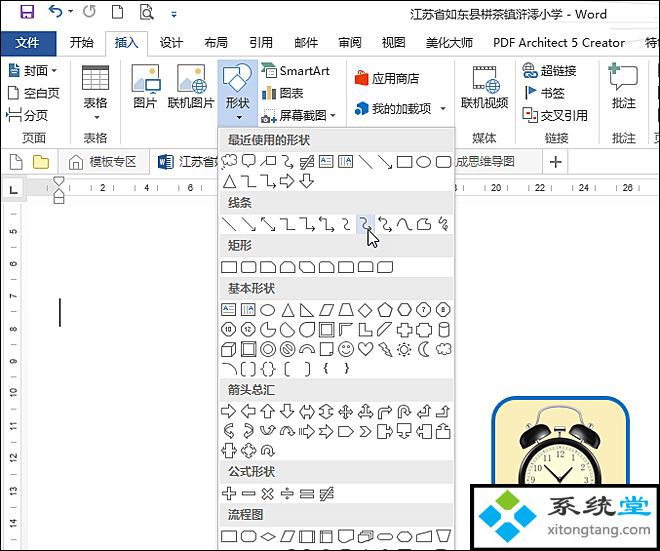This screenshot has width=660, height=551.
Task: Select the curve line tool in 线条
Action: 405,224
